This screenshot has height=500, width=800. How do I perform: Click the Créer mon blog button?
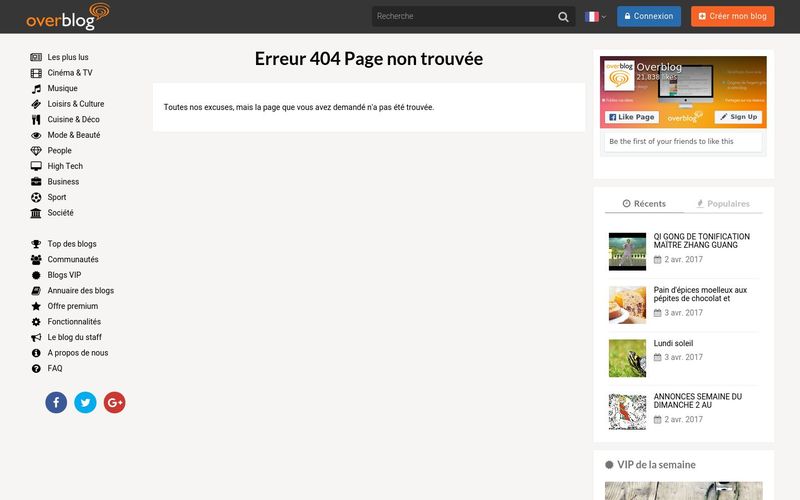732,16
